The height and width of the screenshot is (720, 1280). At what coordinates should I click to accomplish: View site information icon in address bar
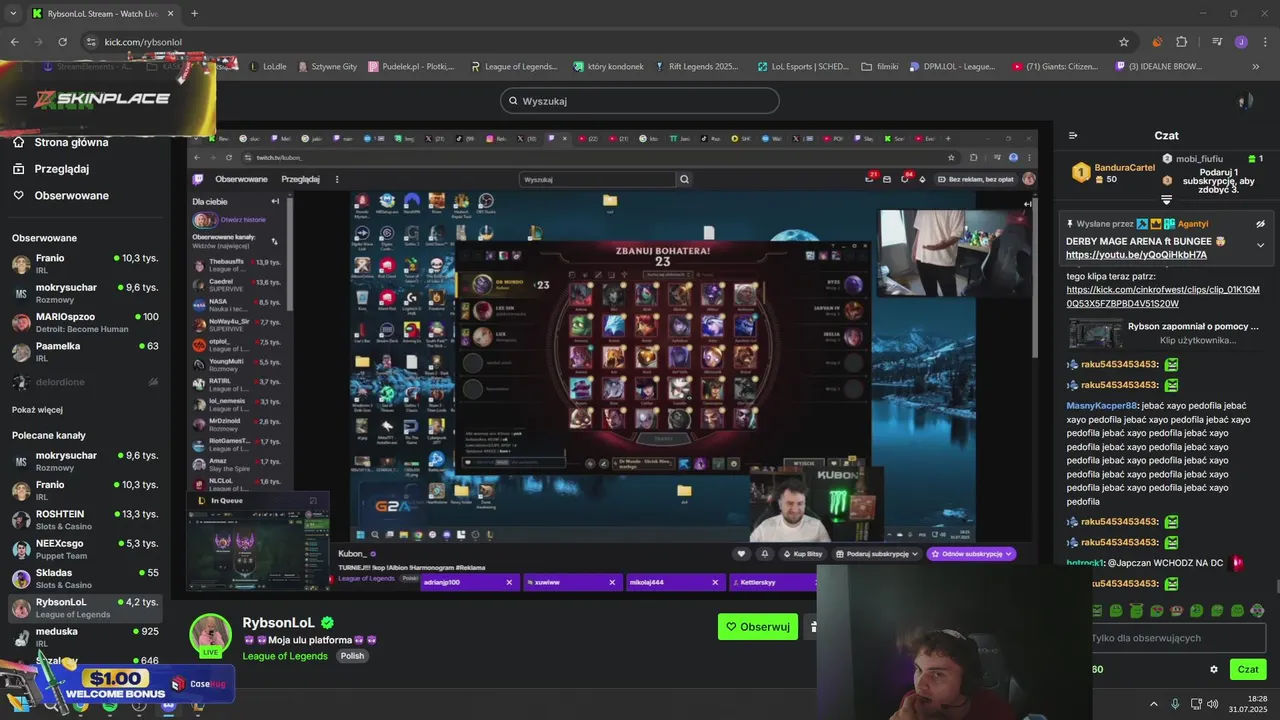[91, 42]
